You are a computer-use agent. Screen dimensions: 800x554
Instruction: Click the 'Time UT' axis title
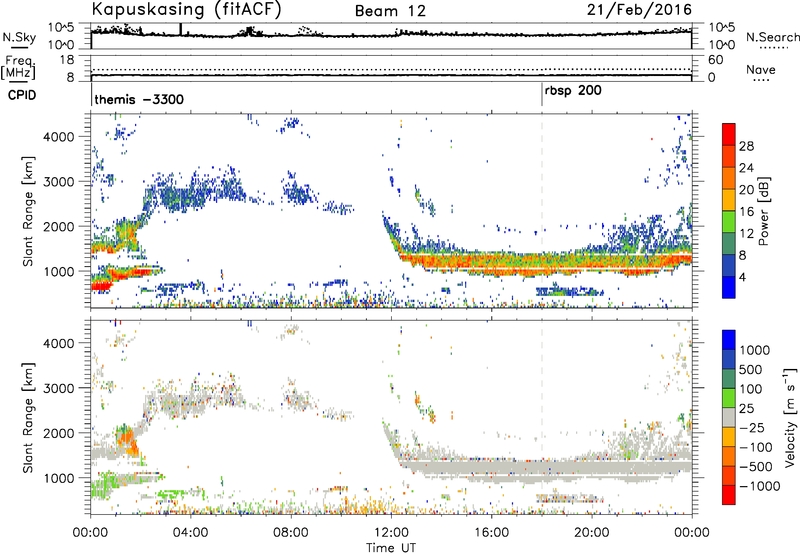391,548
